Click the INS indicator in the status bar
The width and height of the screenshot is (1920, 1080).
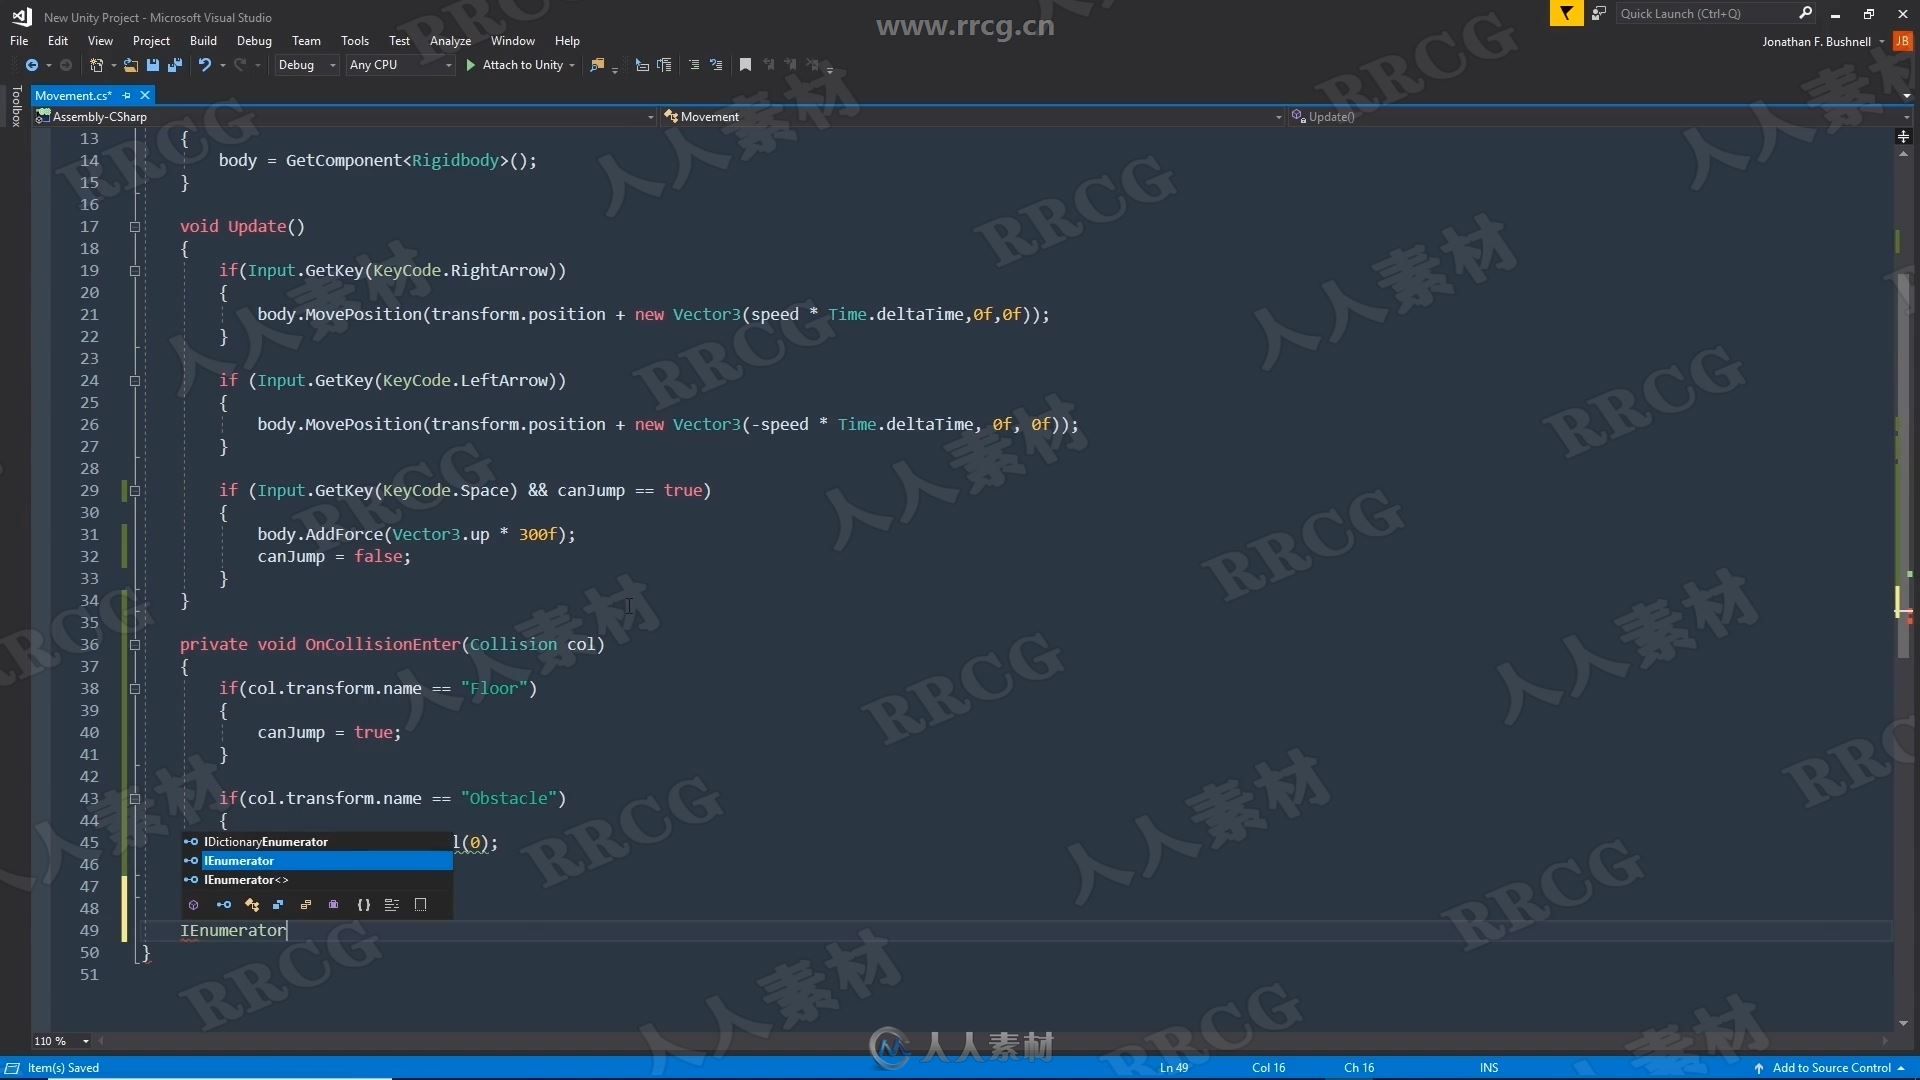point(1489,1068)
